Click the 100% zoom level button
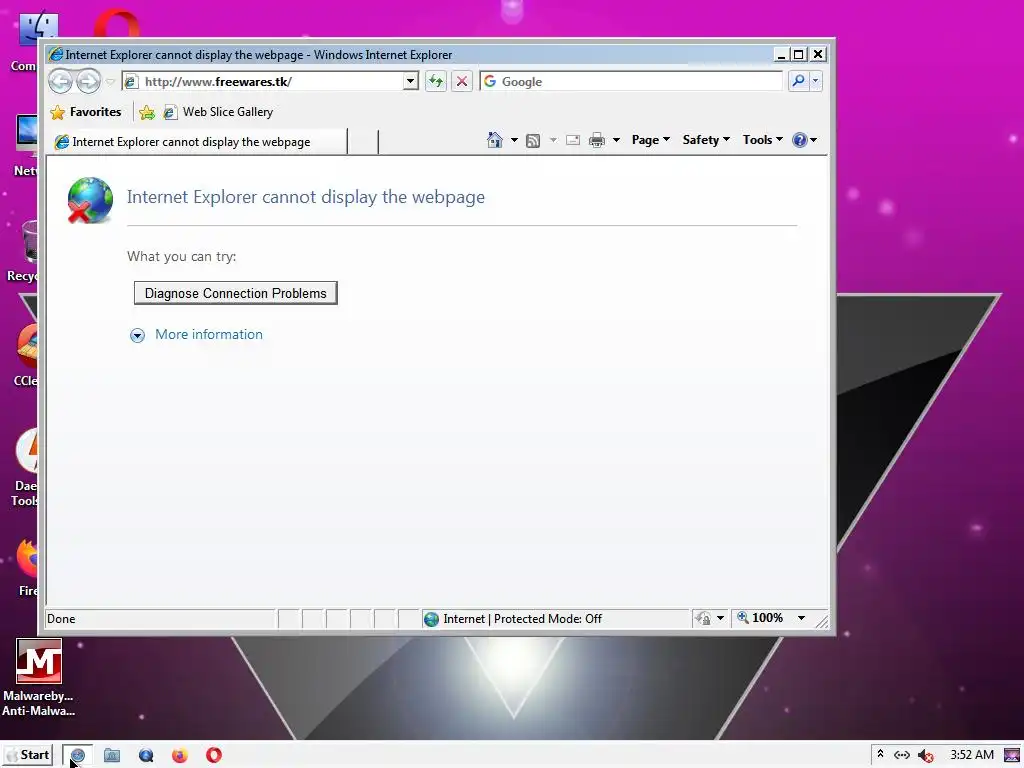 click(x=767, y=618)
